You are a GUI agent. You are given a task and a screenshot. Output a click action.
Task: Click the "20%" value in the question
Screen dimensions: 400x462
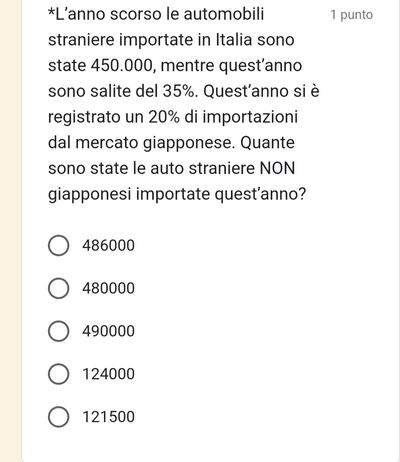click(164, 117)
